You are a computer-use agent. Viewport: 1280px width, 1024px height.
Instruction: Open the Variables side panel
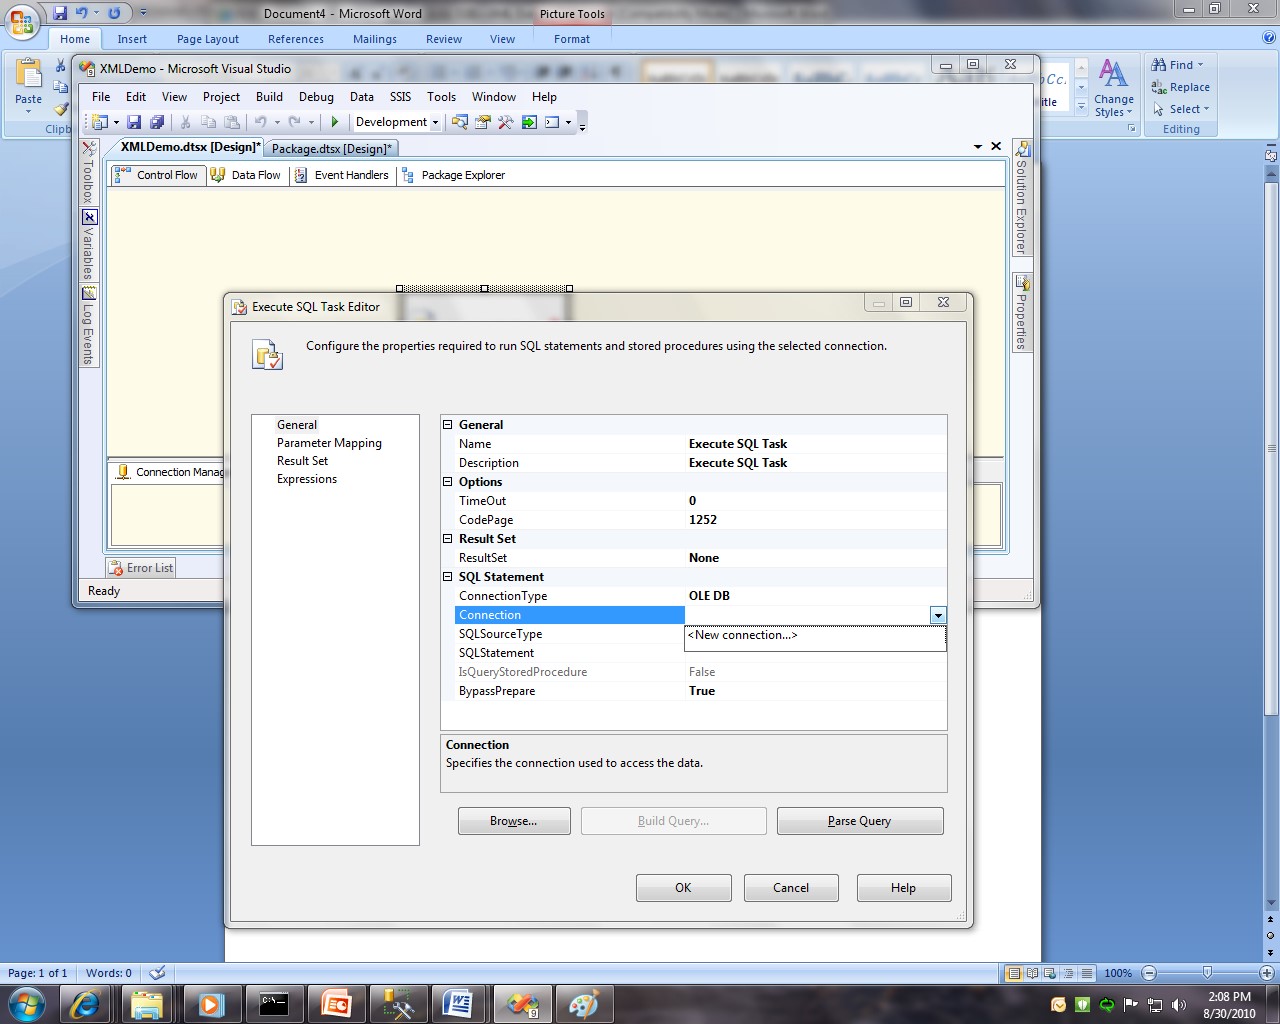[89, 245]
